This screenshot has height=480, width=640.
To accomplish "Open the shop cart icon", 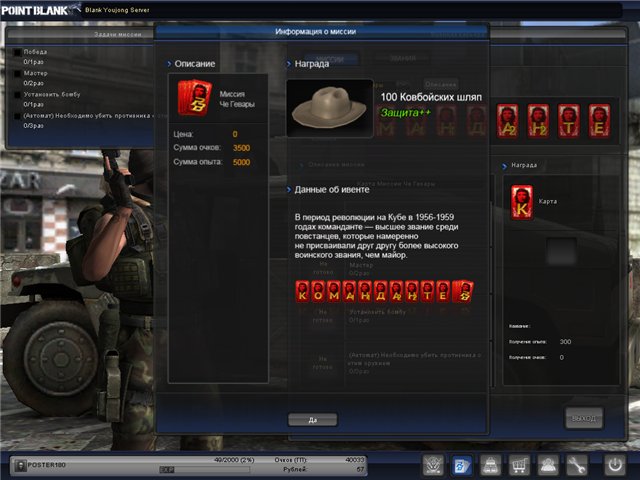I will pos(519,464).
